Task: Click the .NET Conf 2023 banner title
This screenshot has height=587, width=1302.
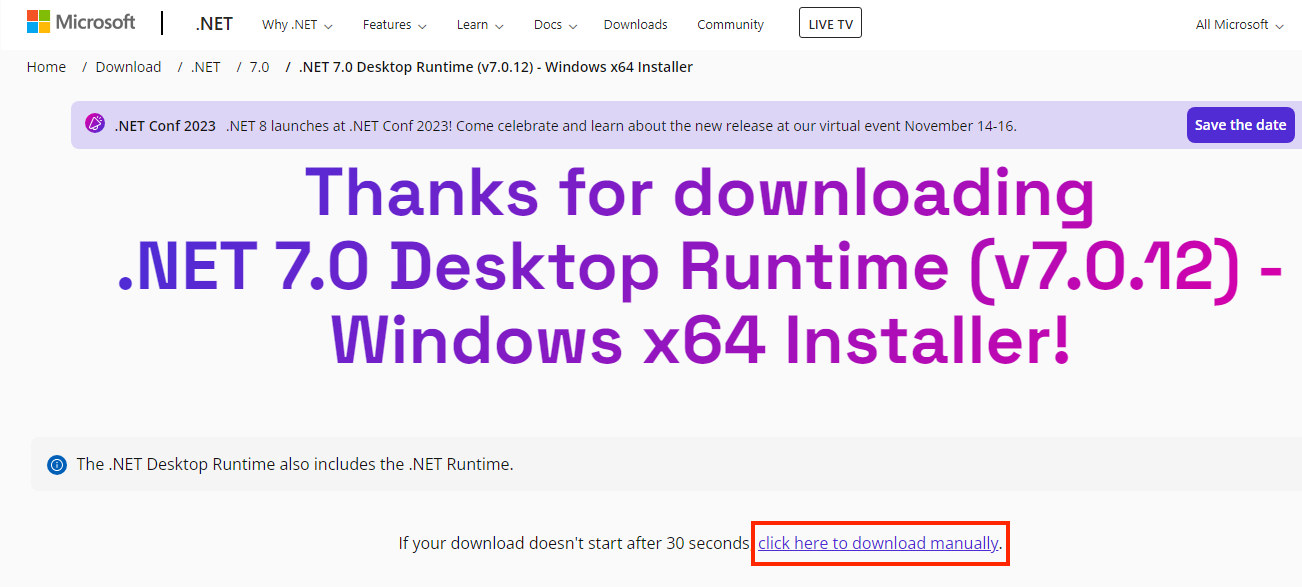Action: point(165,126)
